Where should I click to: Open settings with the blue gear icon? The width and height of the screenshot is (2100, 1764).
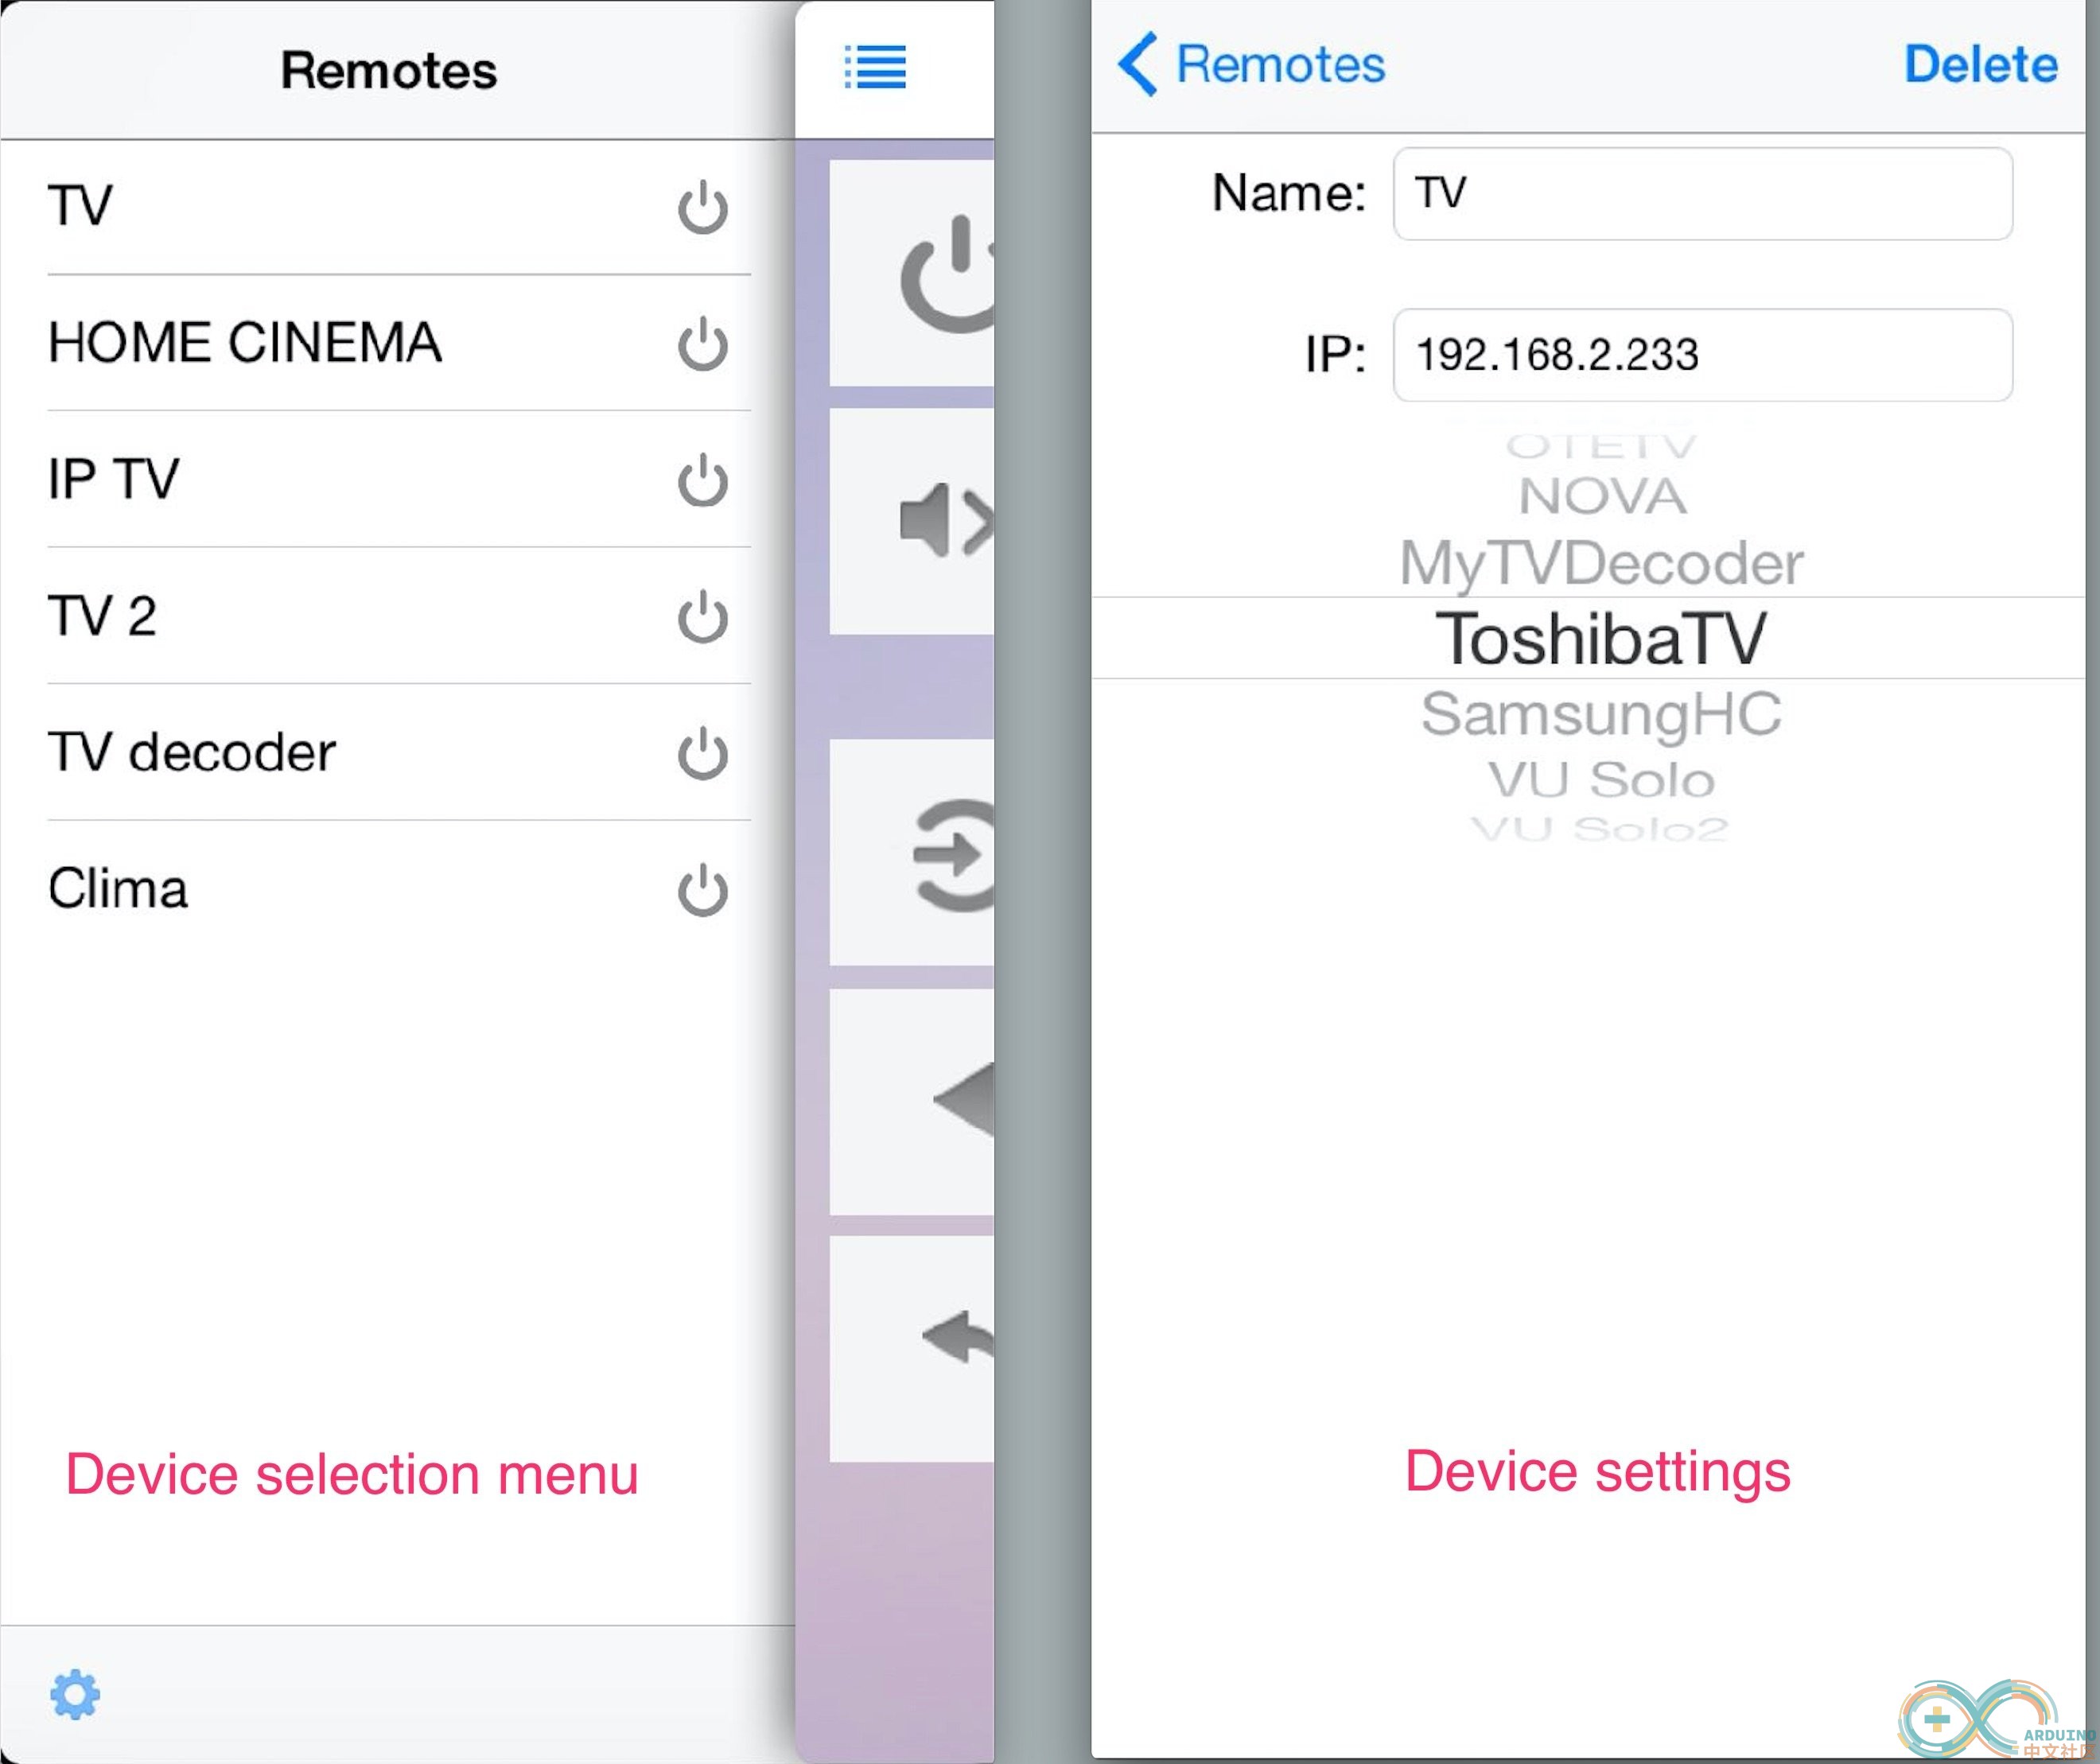pyautogui.click(x=75, y=1694)
